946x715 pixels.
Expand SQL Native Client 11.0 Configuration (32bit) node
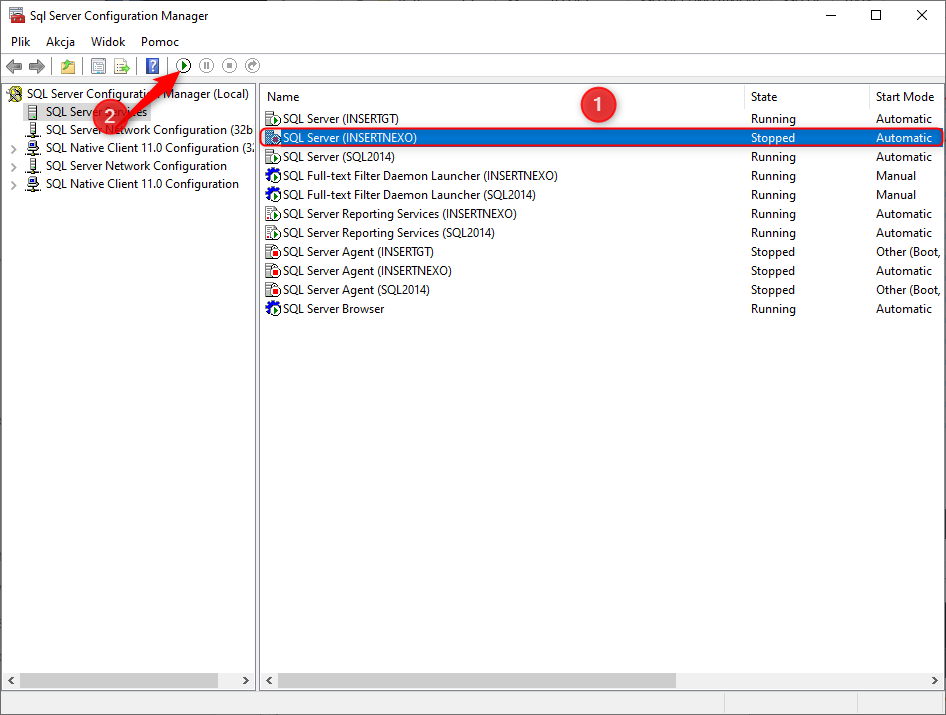[x=13, y=148]
